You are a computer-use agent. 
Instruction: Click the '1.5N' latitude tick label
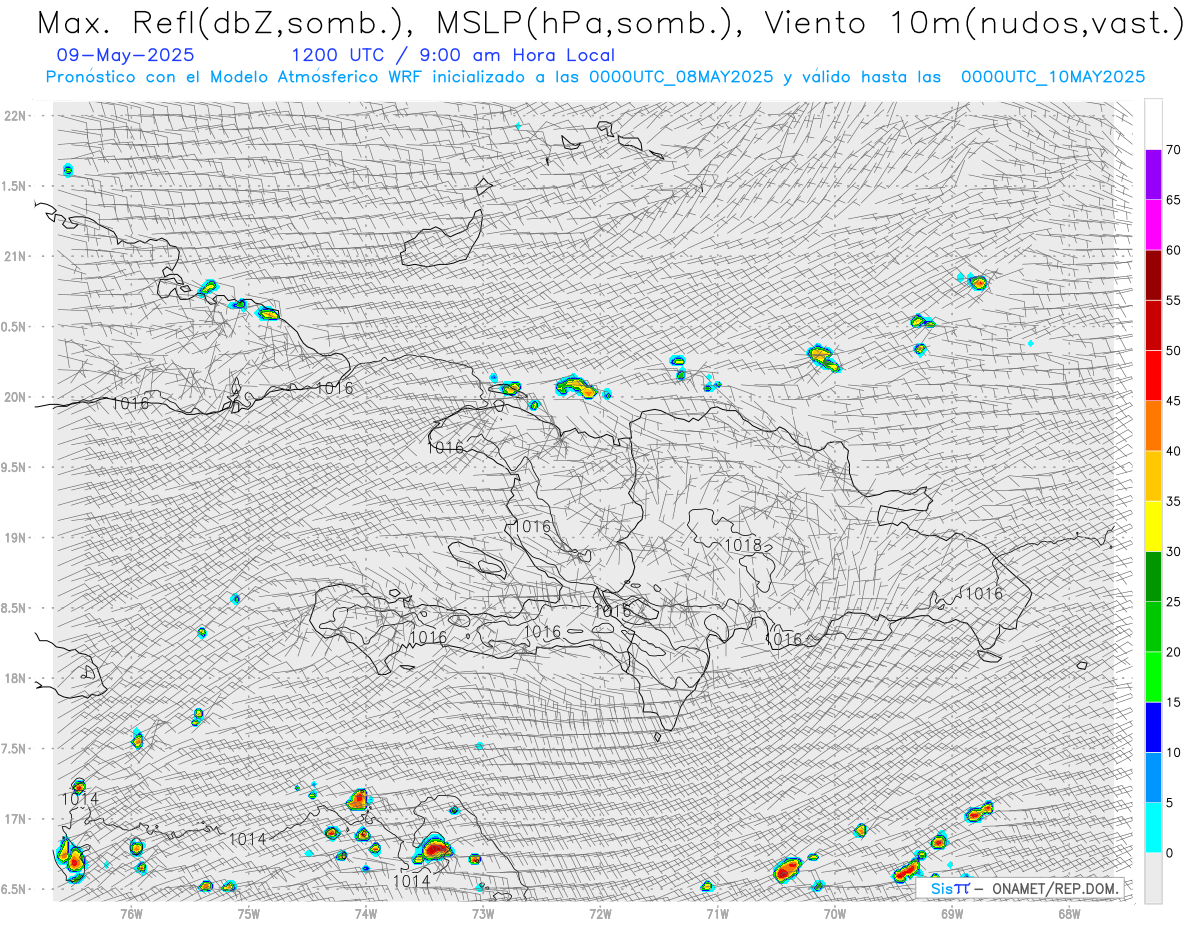point(14,186)
